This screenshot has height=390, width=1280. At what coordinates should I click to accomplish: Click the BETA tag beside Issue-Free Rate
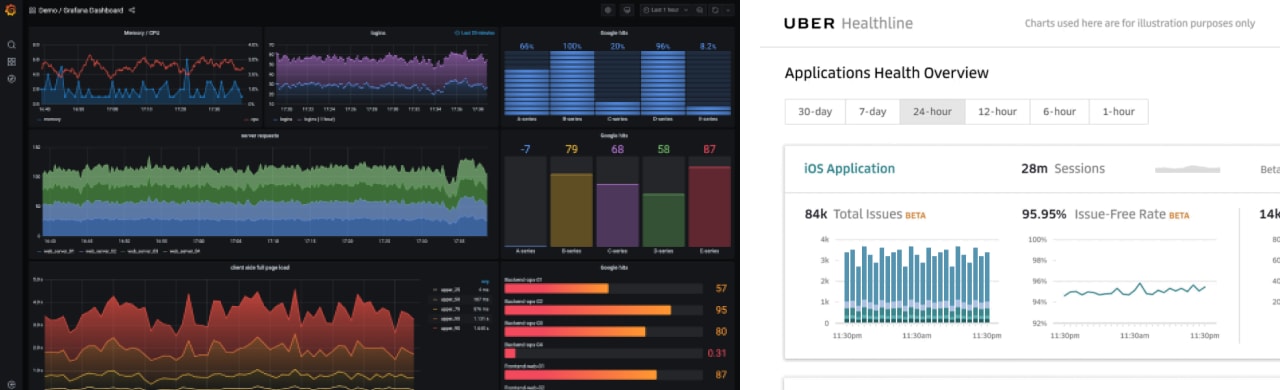click(x=1179, y=215)
